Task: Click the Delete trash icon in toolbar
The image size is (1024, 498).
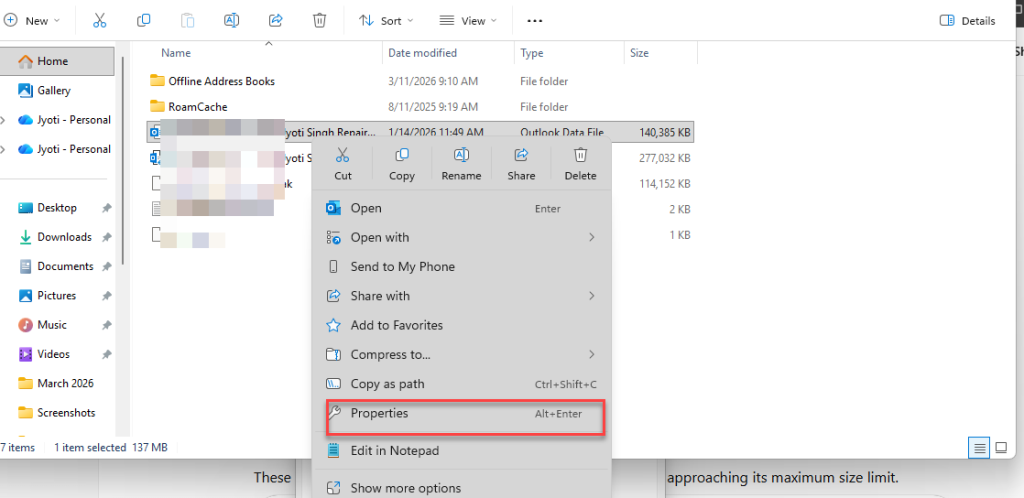Action: [x=319, y=20]
